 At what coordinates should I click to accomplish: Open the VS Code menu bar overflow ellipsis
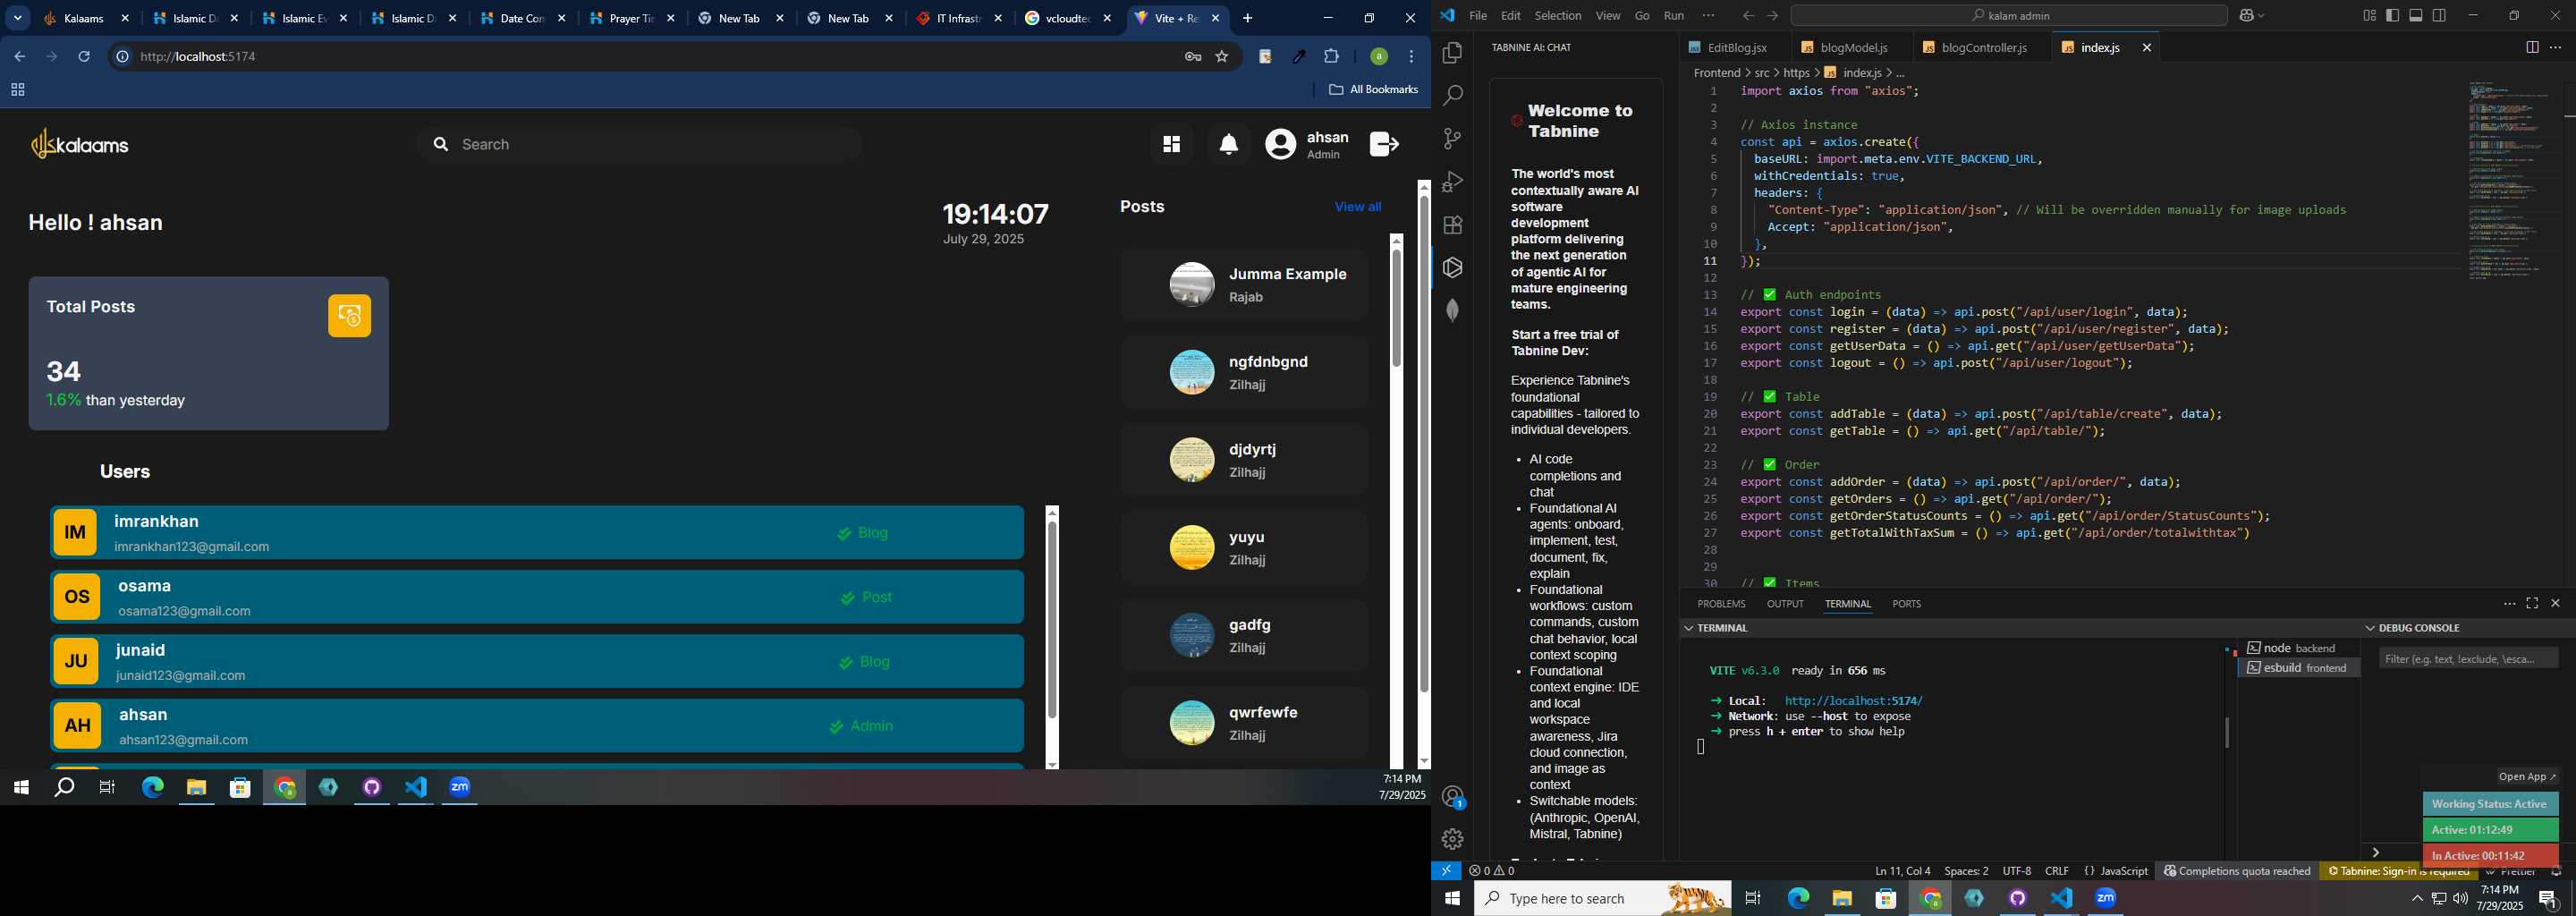1708,16
